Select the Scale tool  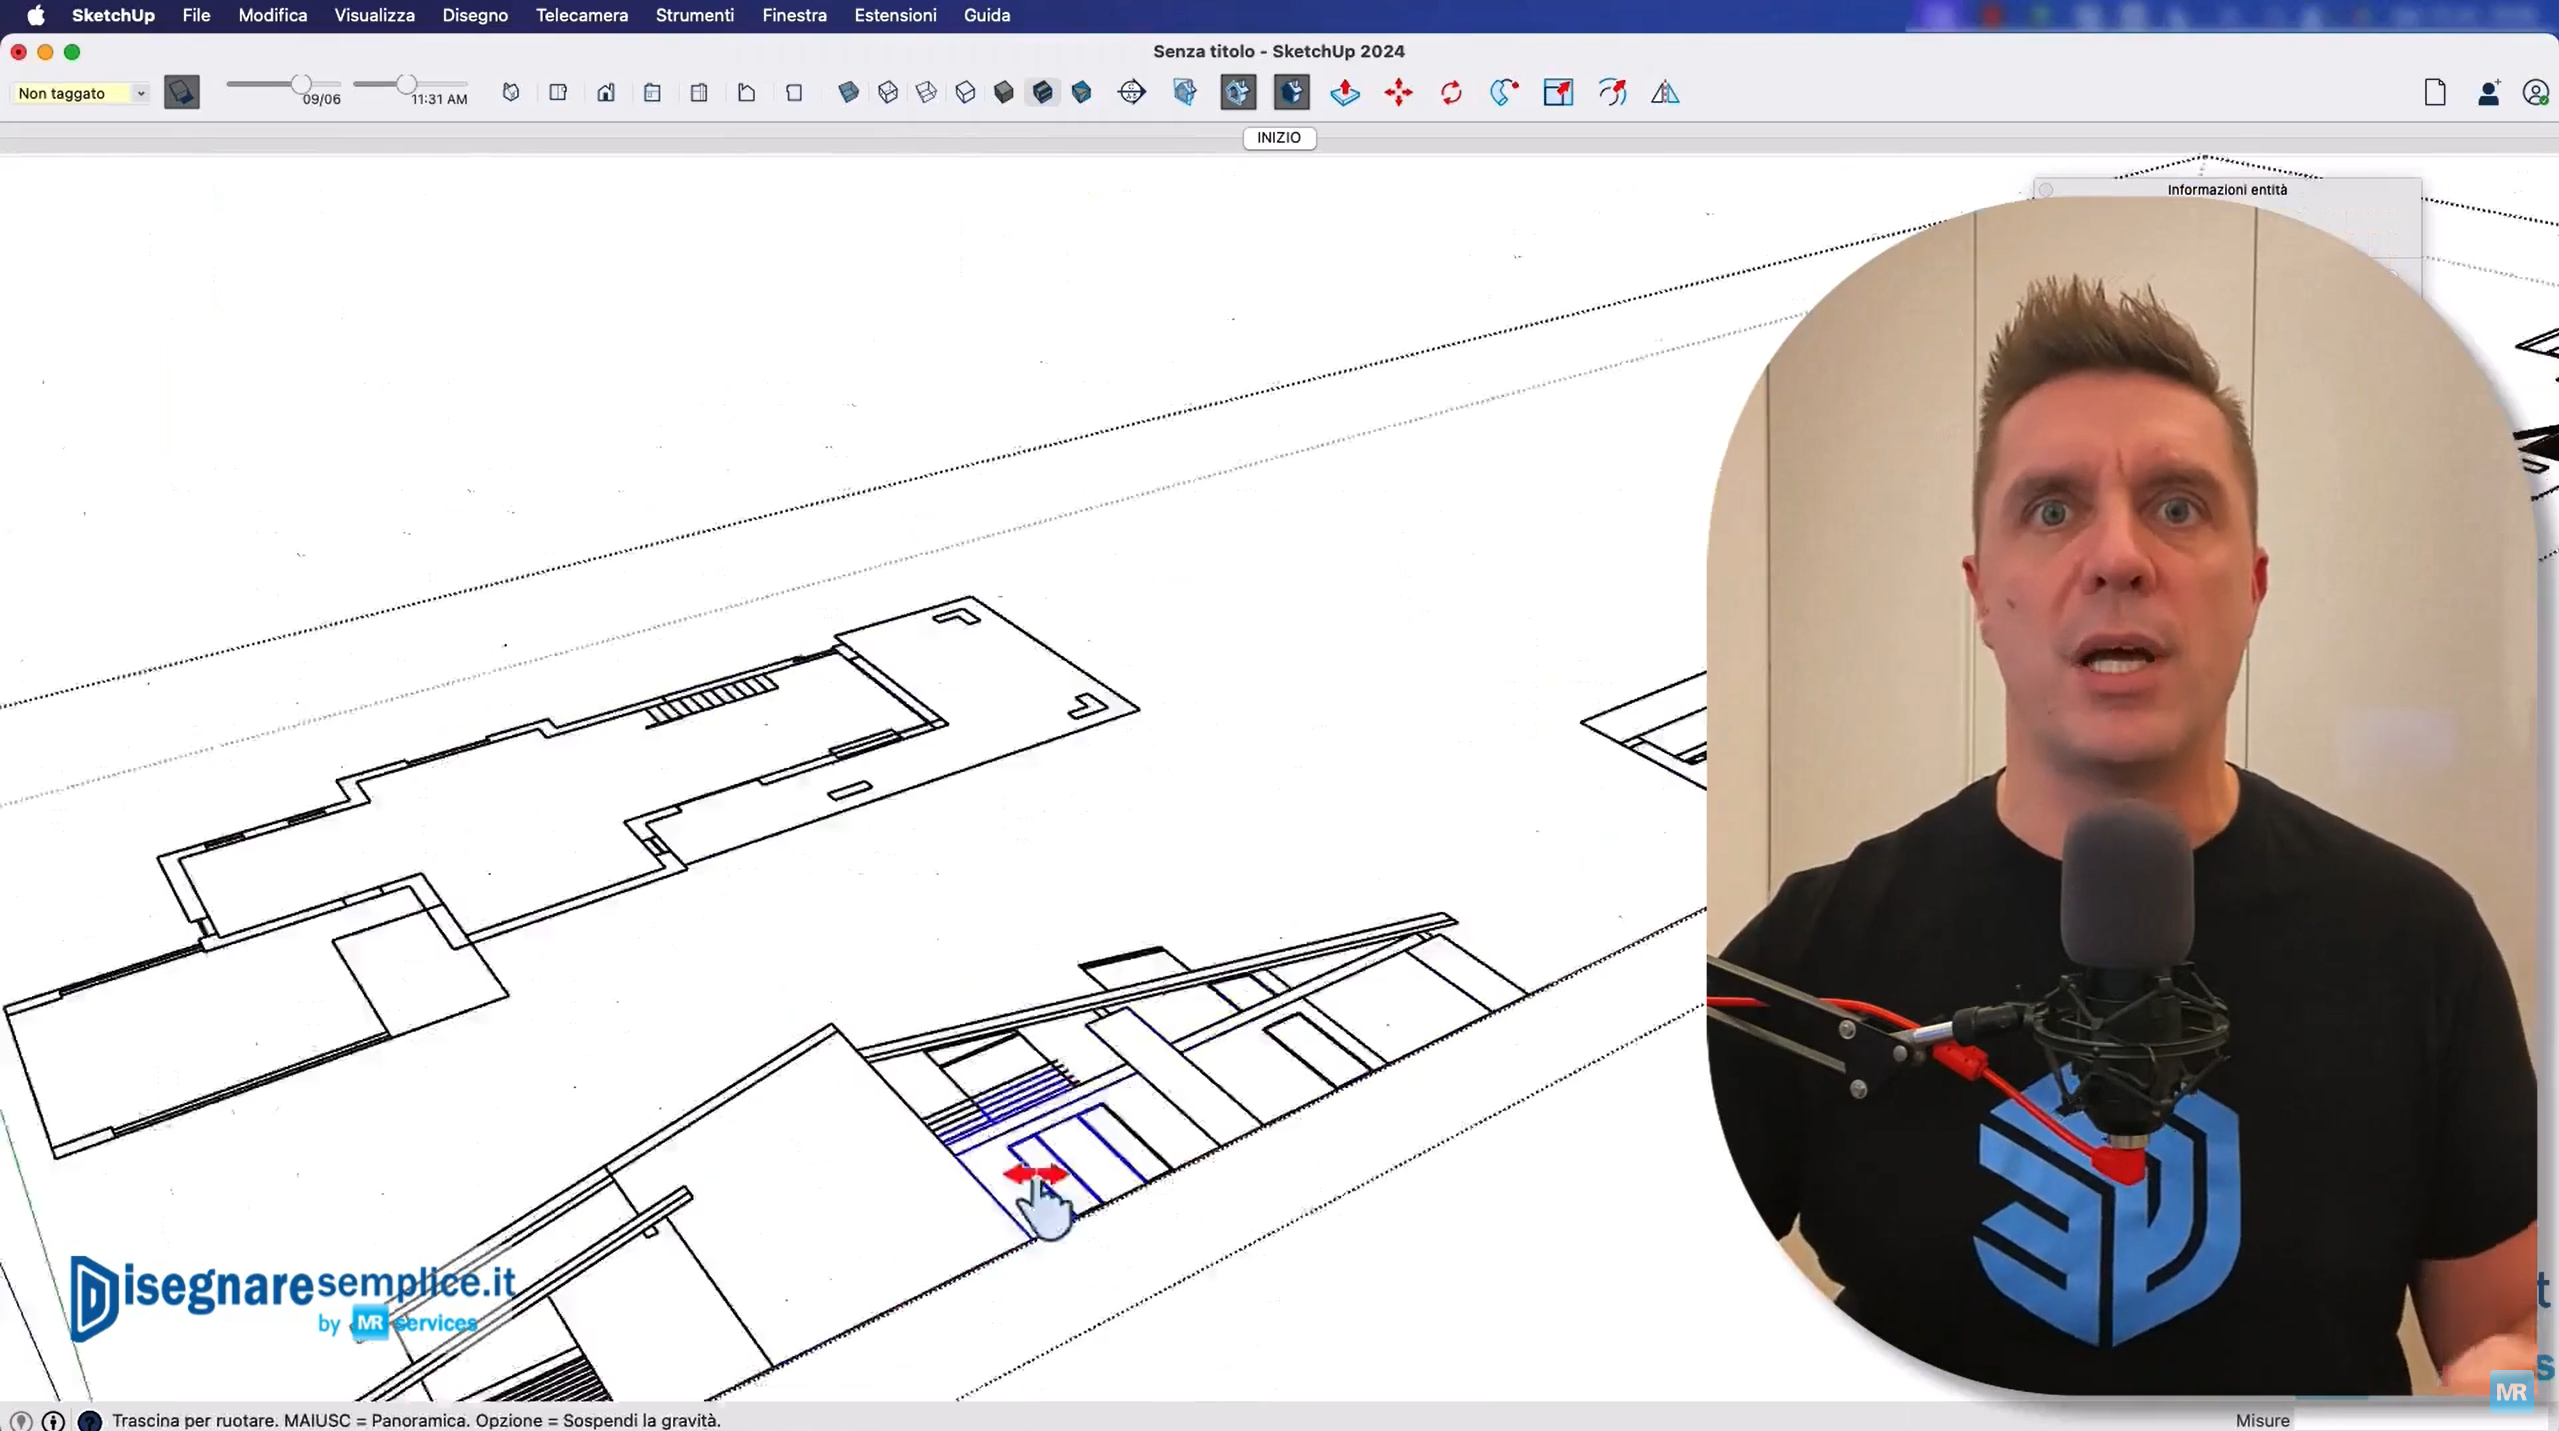click(1558, 92)
